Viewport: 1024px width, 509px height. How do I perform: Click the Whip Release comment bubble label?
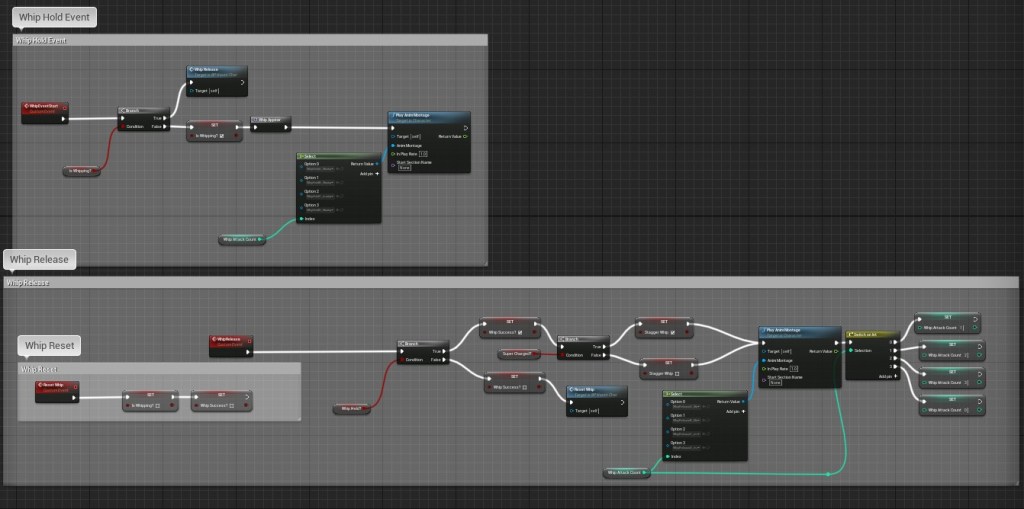(39, 259)
